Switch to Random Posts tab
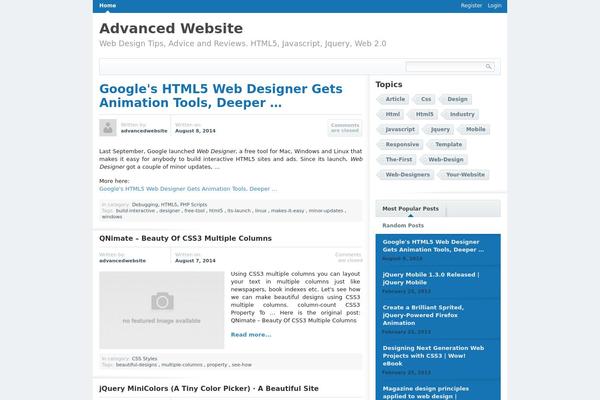This screenshot has height=400, width=600. [403, 225]
